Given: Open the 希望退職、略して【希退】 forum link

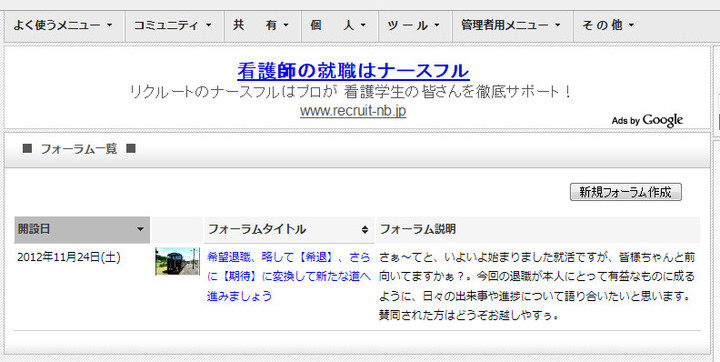Looking at the screenshot, I should click(288, 276).
